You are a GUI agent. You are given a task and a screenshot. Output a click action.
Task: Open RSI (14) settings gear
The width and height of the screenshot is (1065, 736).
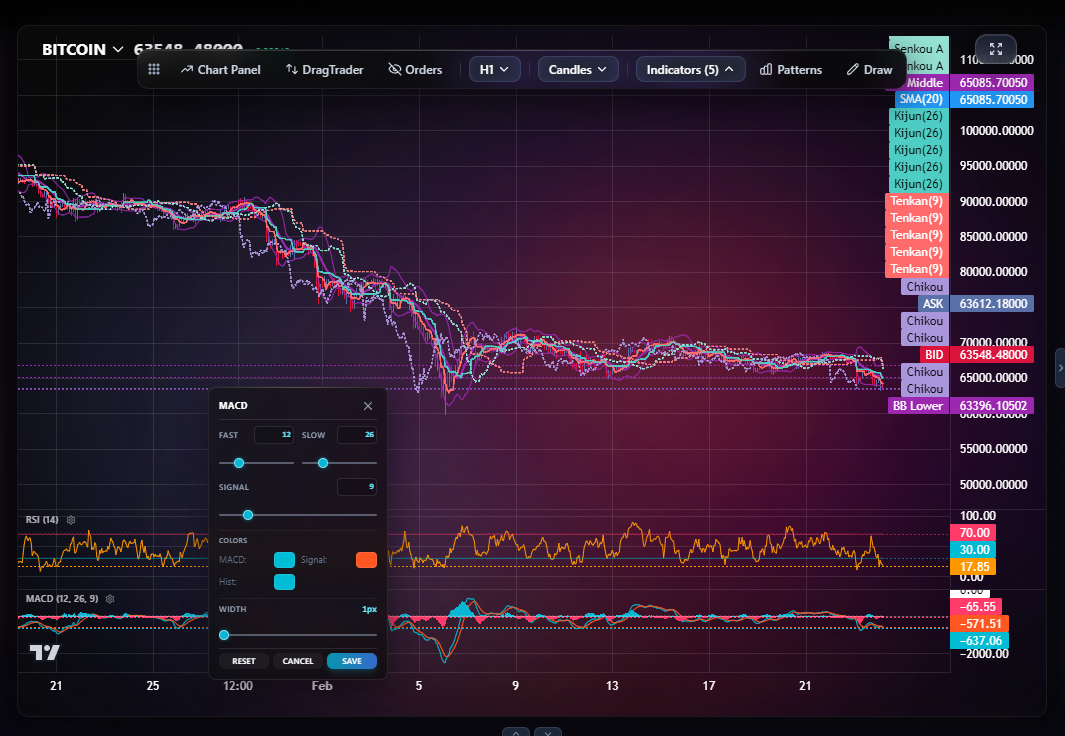coord(71,520)
